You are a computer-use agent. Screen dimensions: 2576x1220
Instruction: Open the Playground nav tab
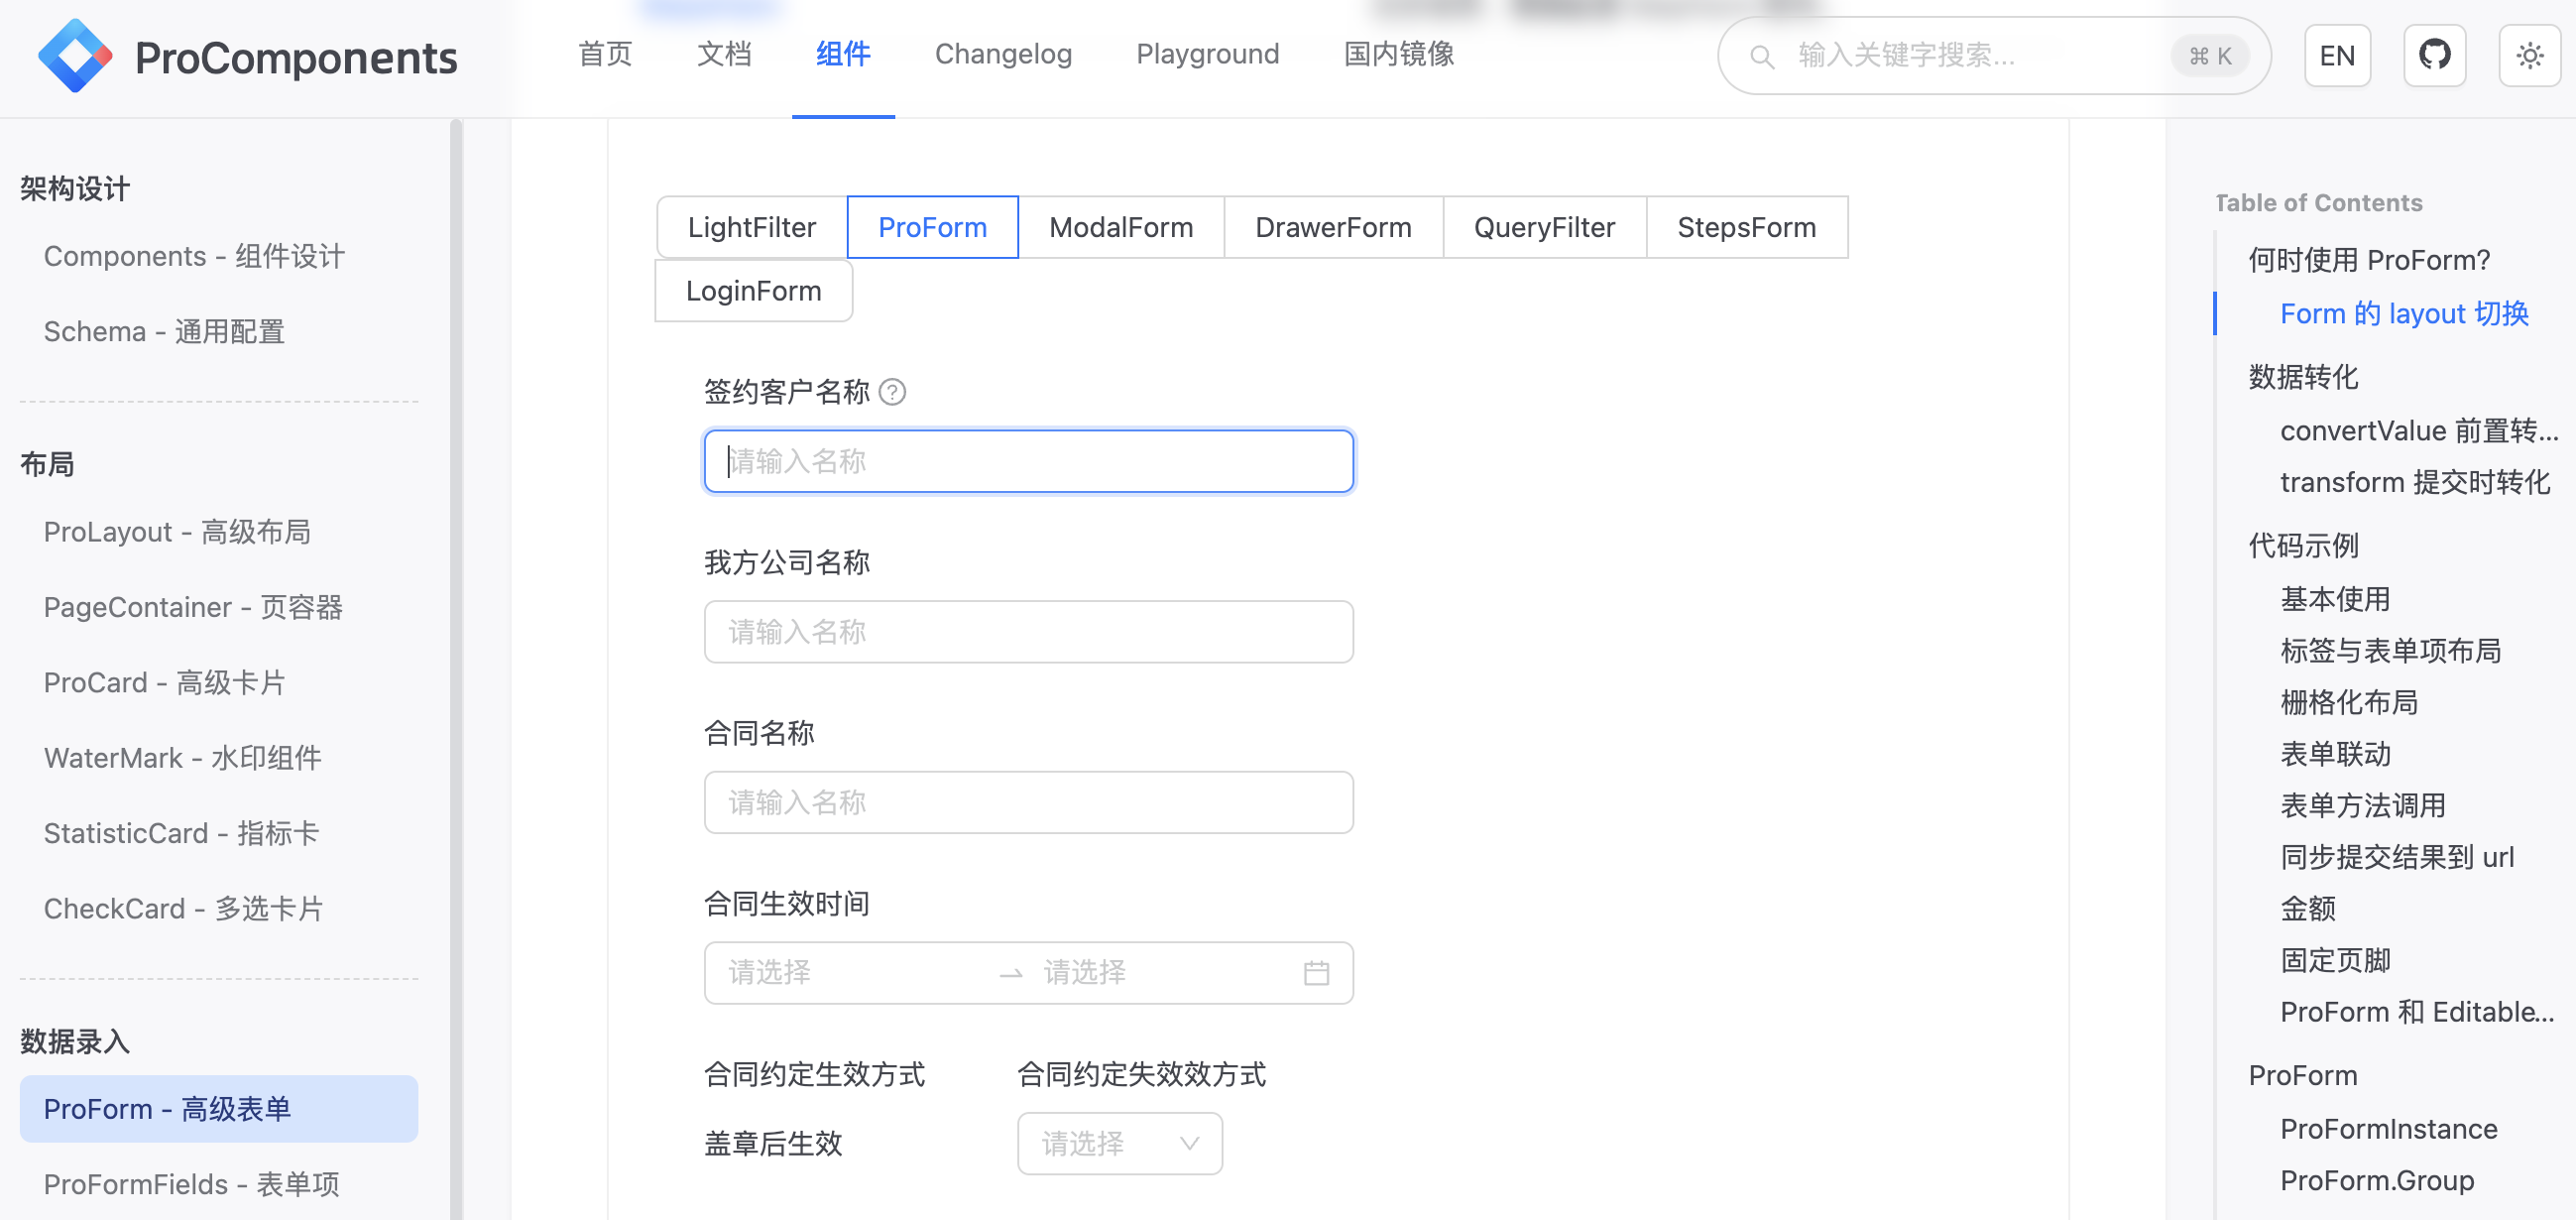click(1207, 54)
